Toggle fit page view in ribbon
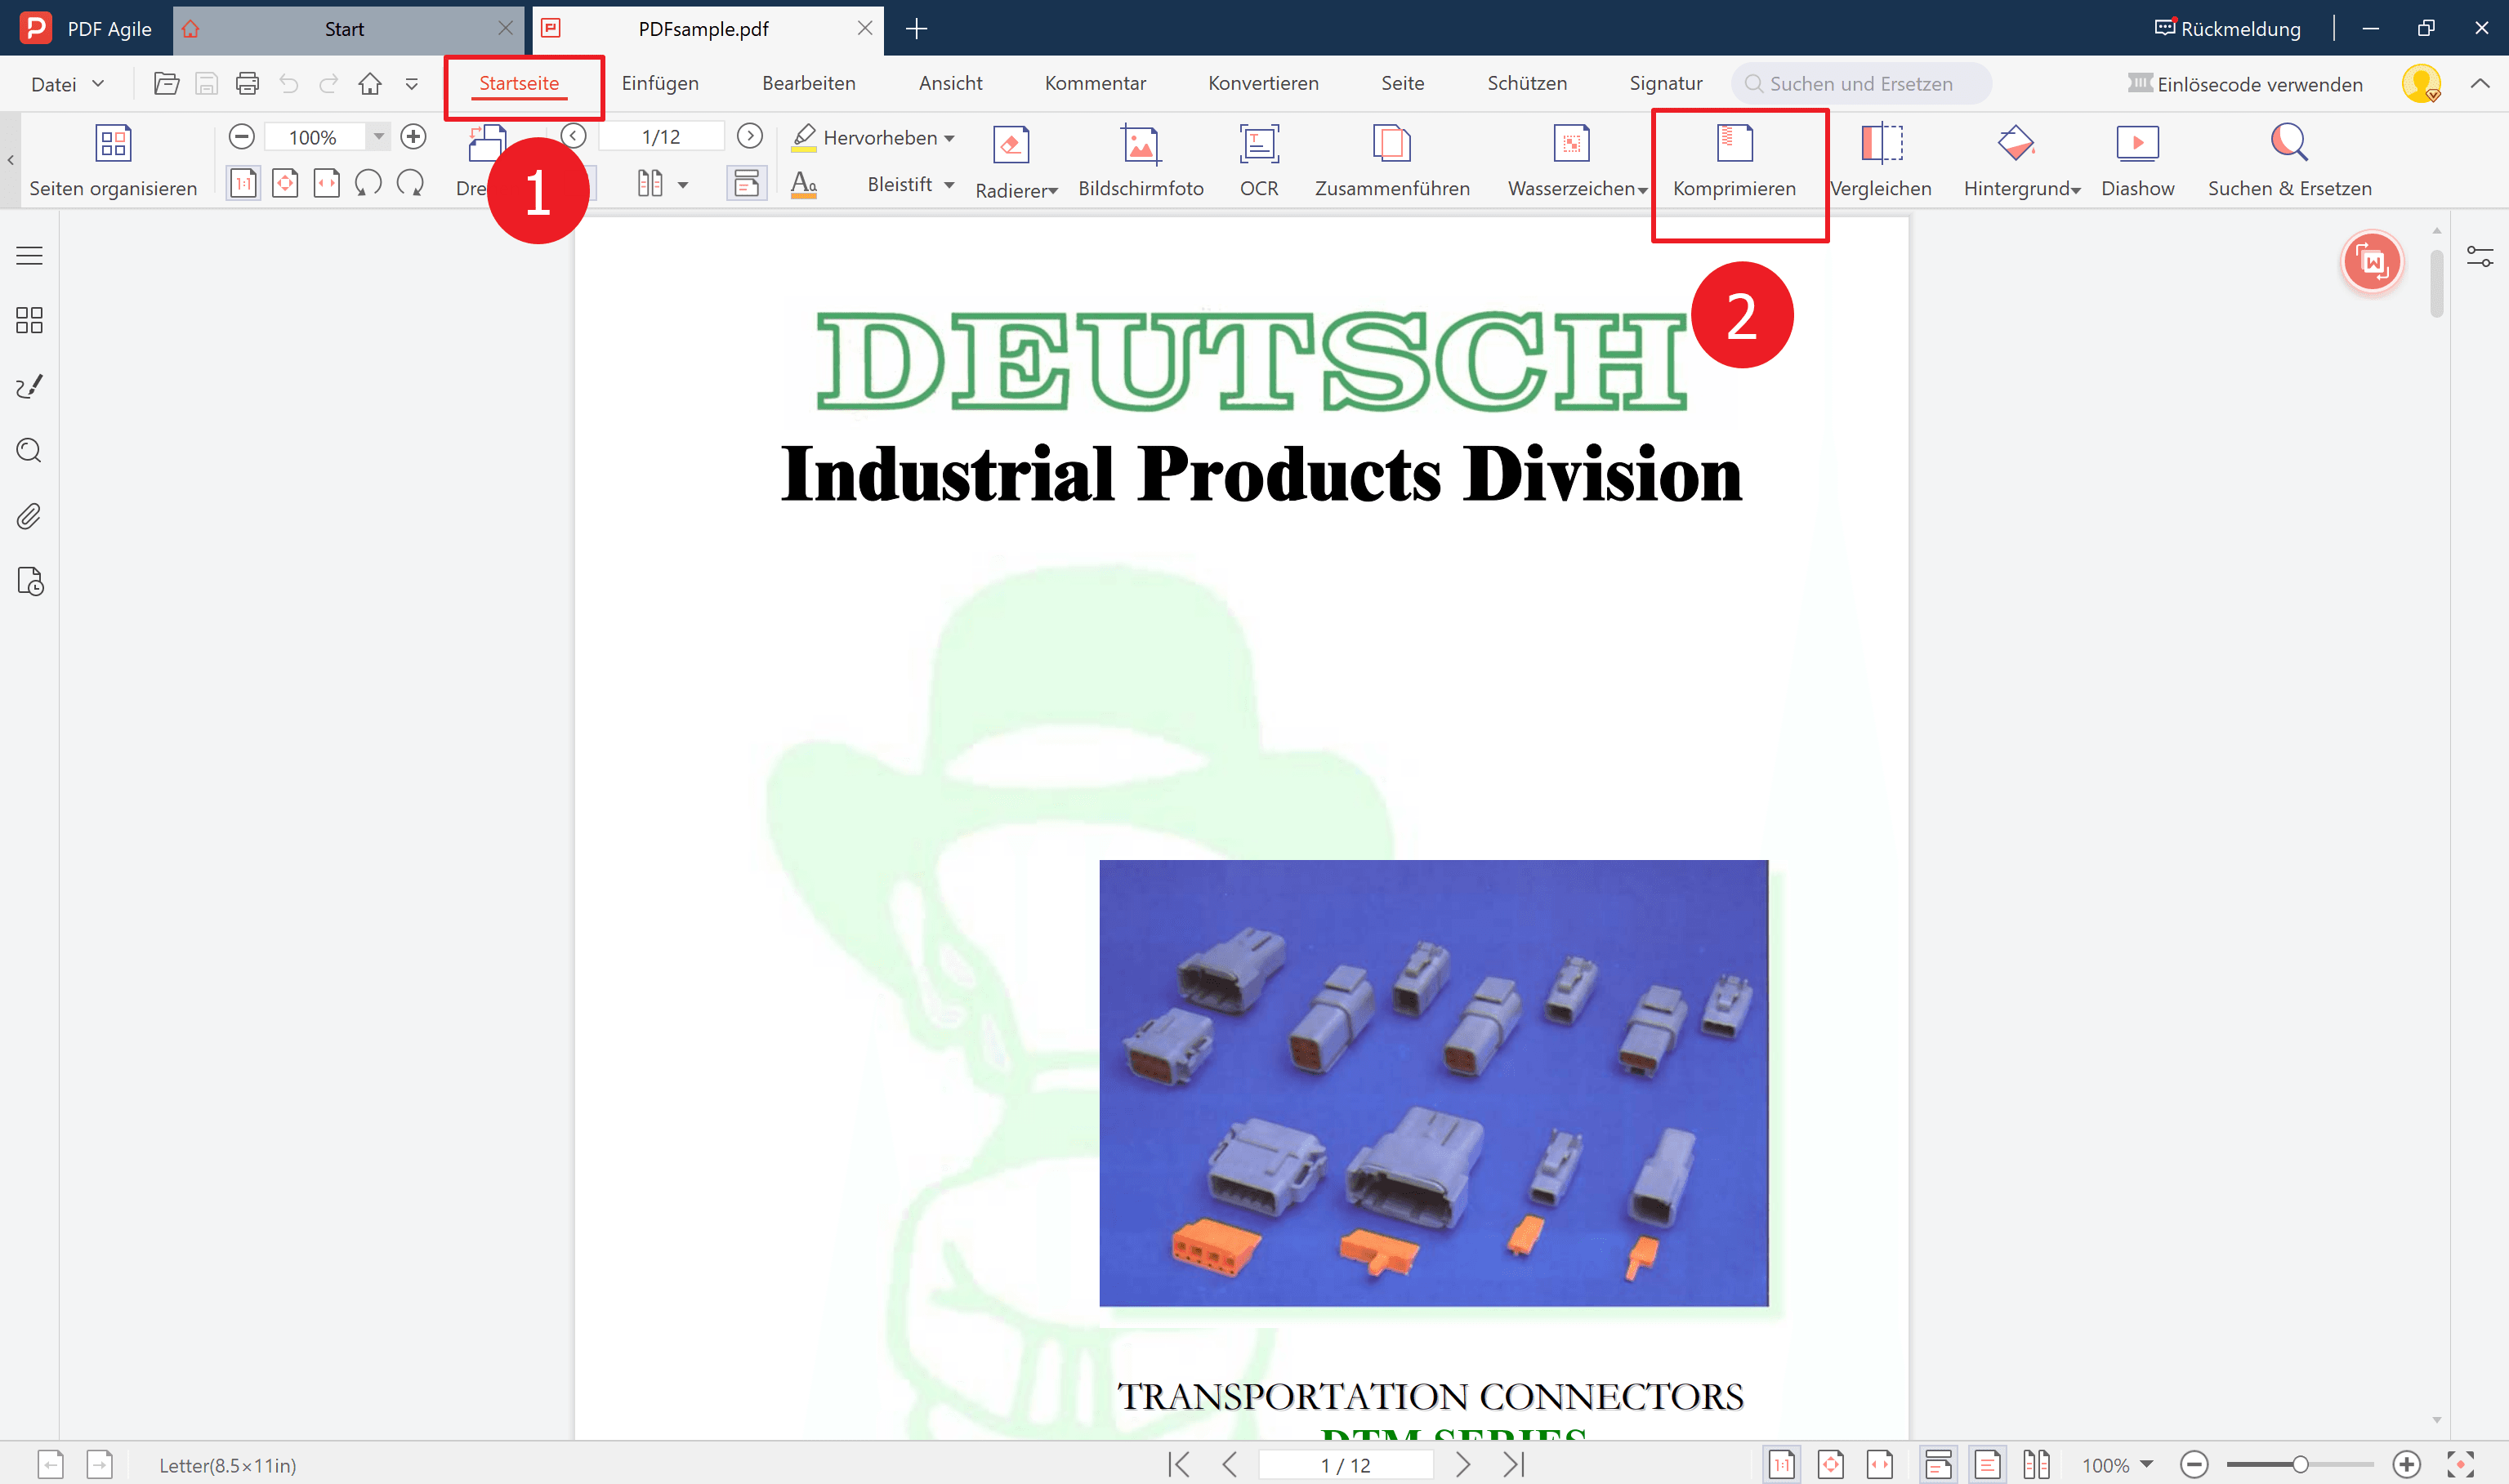The width and height of the screenshot is (2509, 1484). (x=285, y=183)
